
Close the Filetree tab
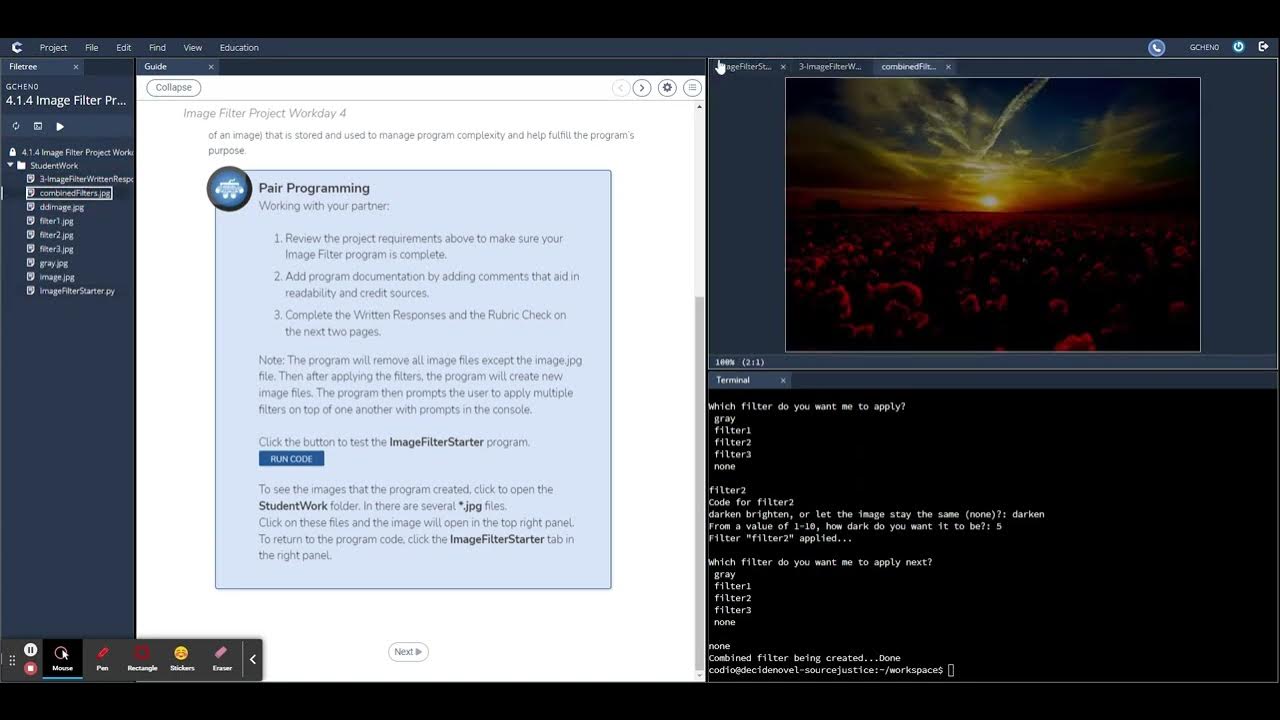click(75, 67)
